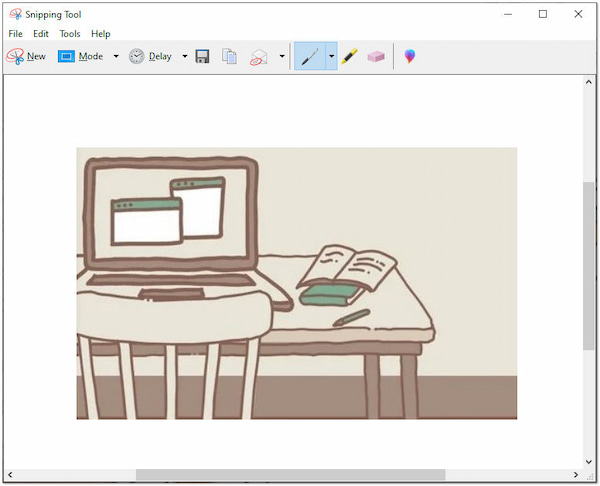Select the pink Eraser tool
This screenshot has width=600, height=486.
tap(376, 57)
